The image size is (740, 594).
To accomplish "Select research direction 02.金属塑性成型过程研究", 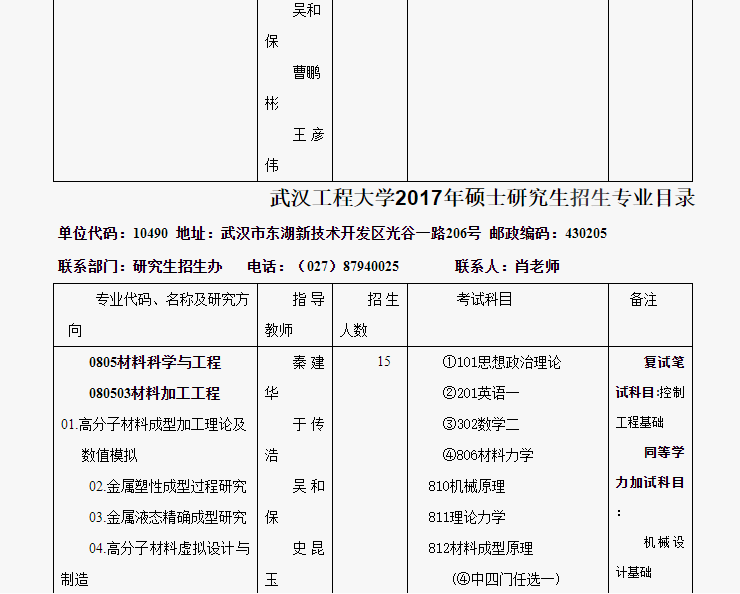I will click(167, 486).
